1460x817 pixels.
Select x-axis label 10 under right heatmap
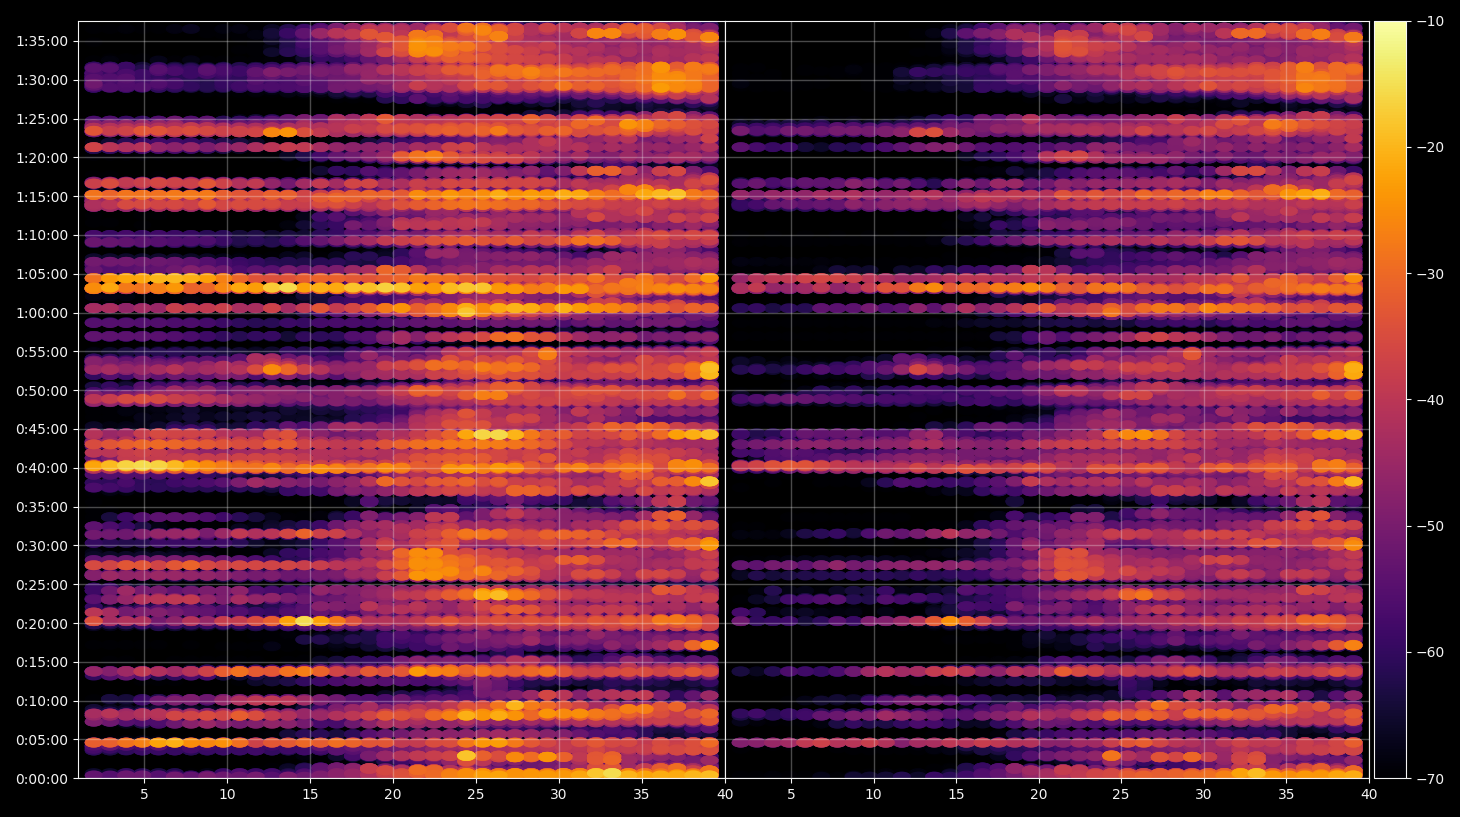(x=873, y=794)
